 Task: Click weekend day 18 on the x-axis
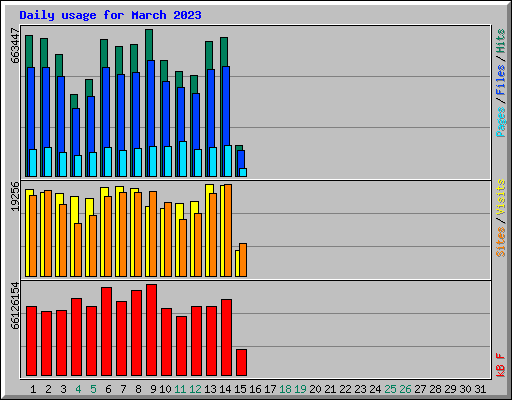pos(285,389)
